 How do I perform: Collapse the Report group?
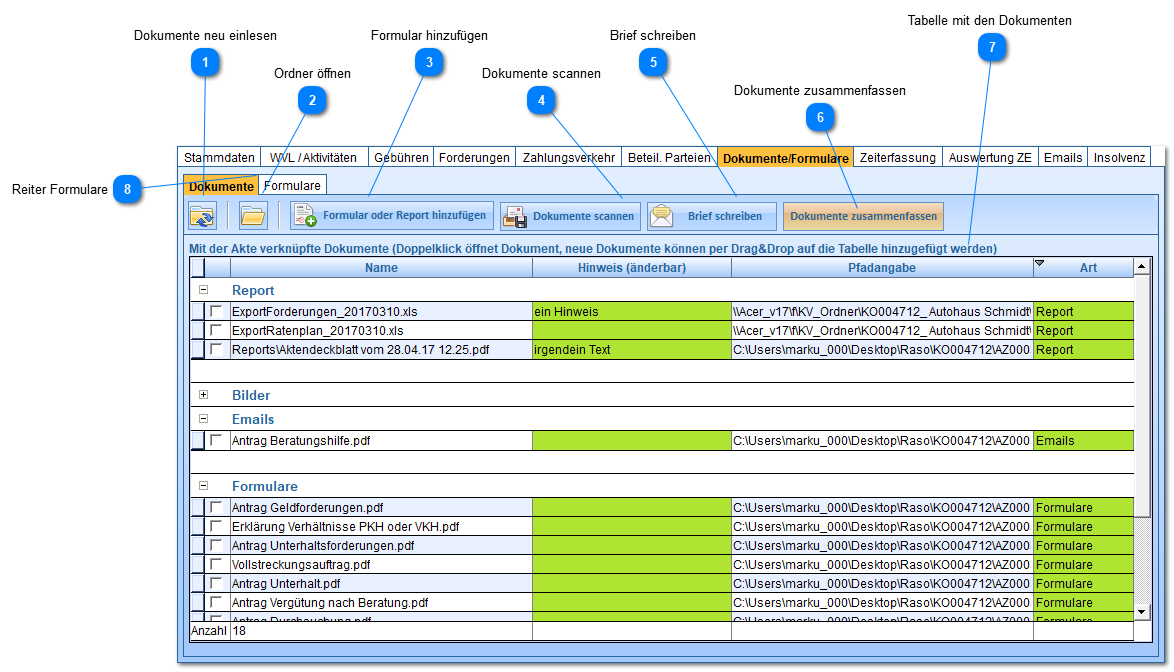pyautogui.click(x=204, y=290)
